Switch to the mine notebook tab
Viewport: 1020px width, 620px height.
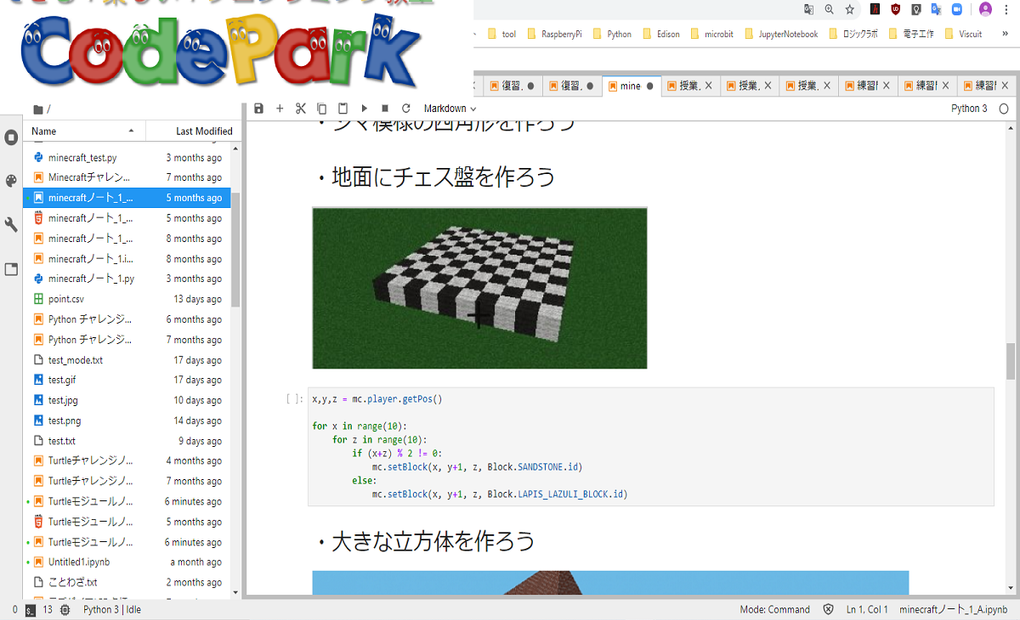[x=631, y=86]
